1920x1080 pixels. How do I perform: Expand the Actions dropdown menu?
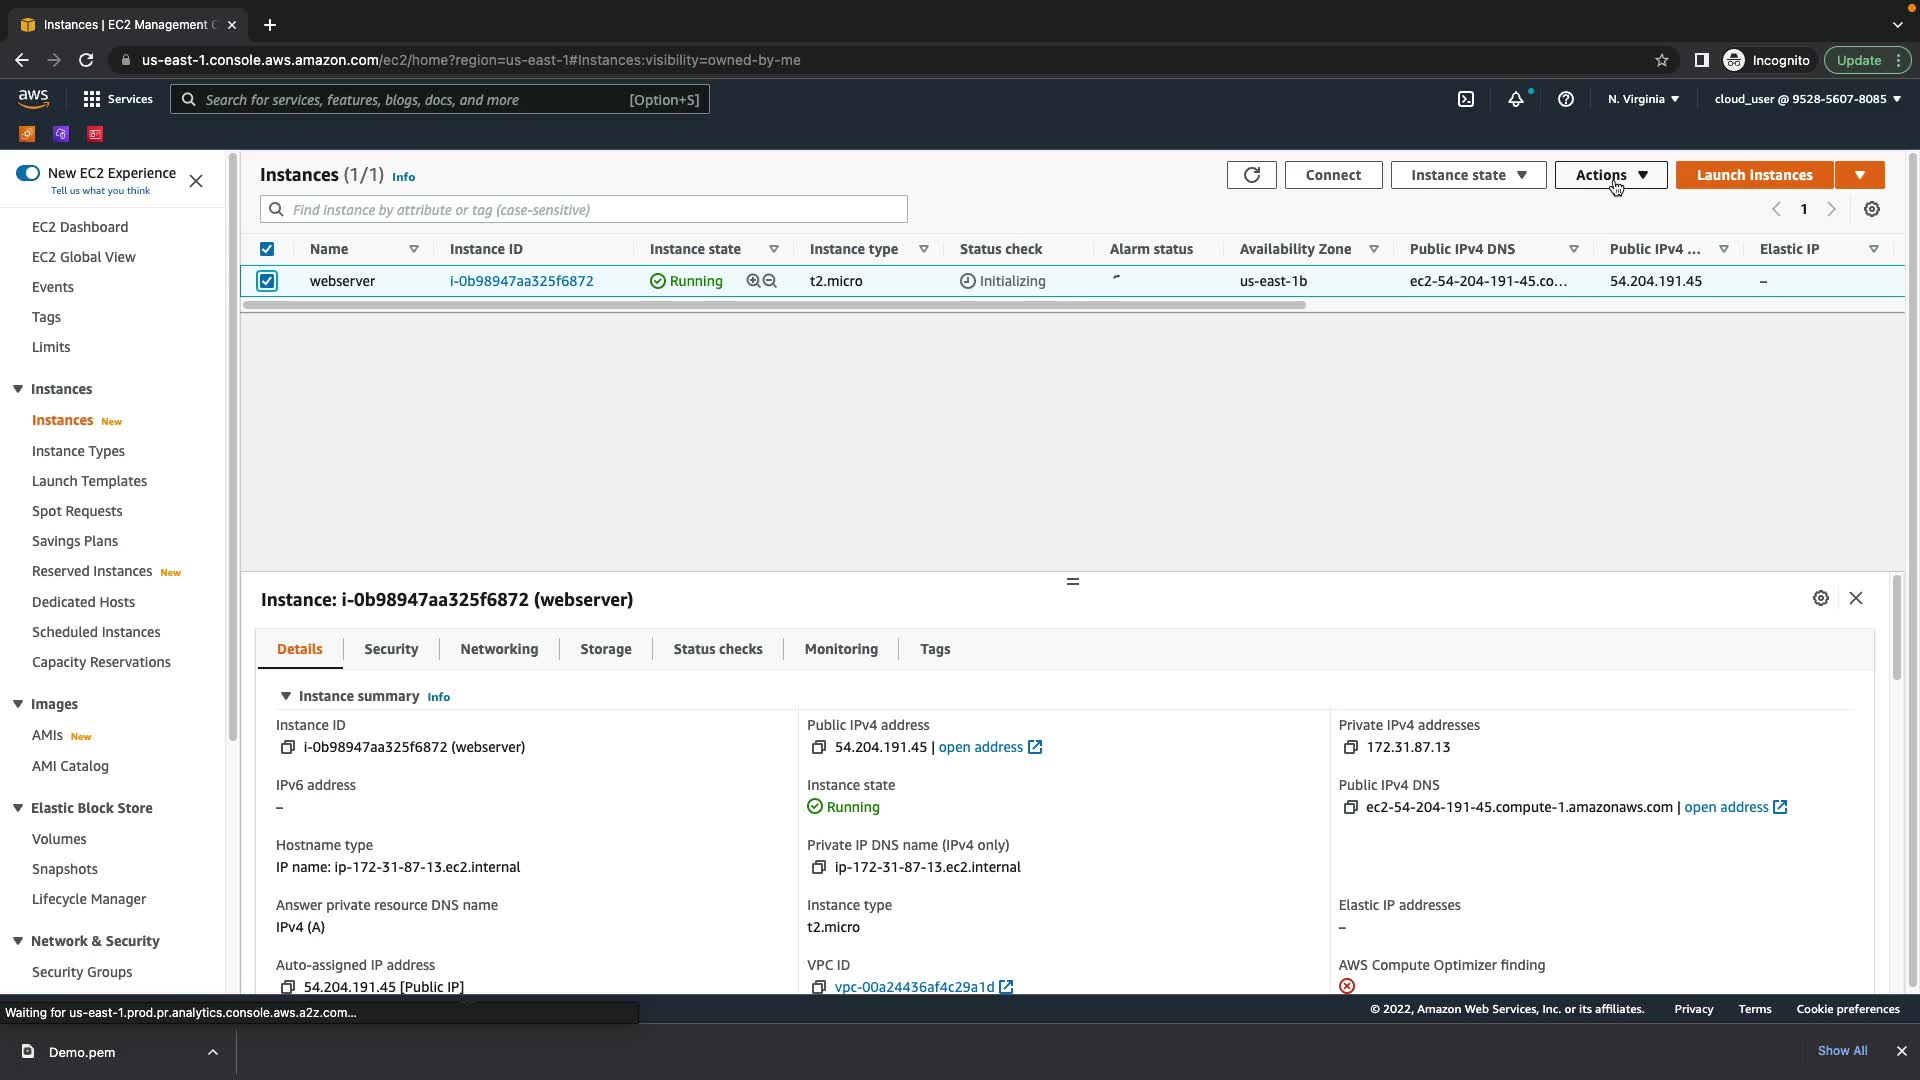1610,175
